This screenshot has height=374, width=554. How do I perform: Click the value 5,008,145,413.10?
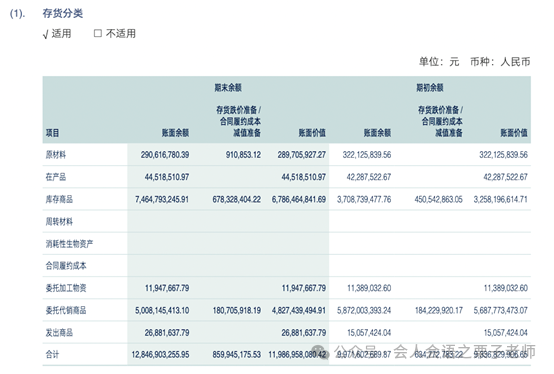[x=162, y=310]
